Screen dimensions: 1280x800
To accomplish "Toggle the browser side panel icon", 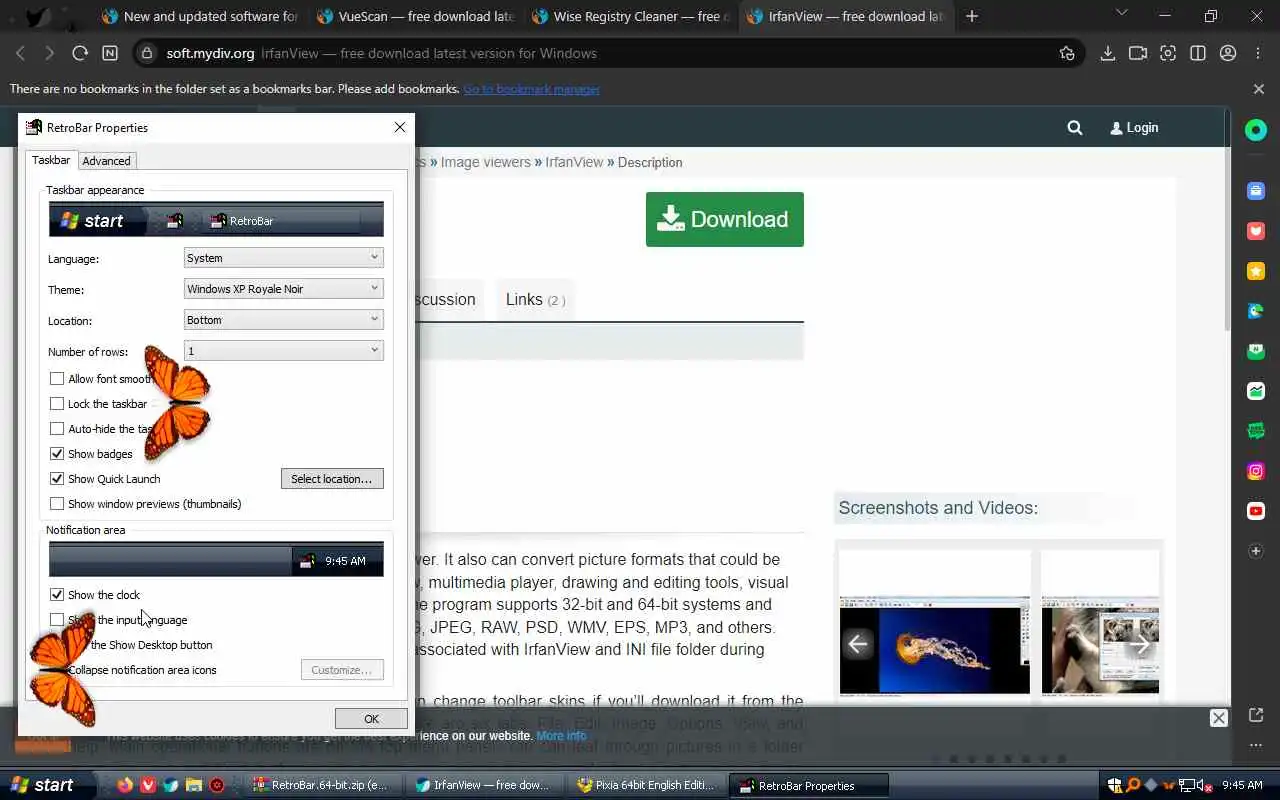I will tap(1198, 53).
